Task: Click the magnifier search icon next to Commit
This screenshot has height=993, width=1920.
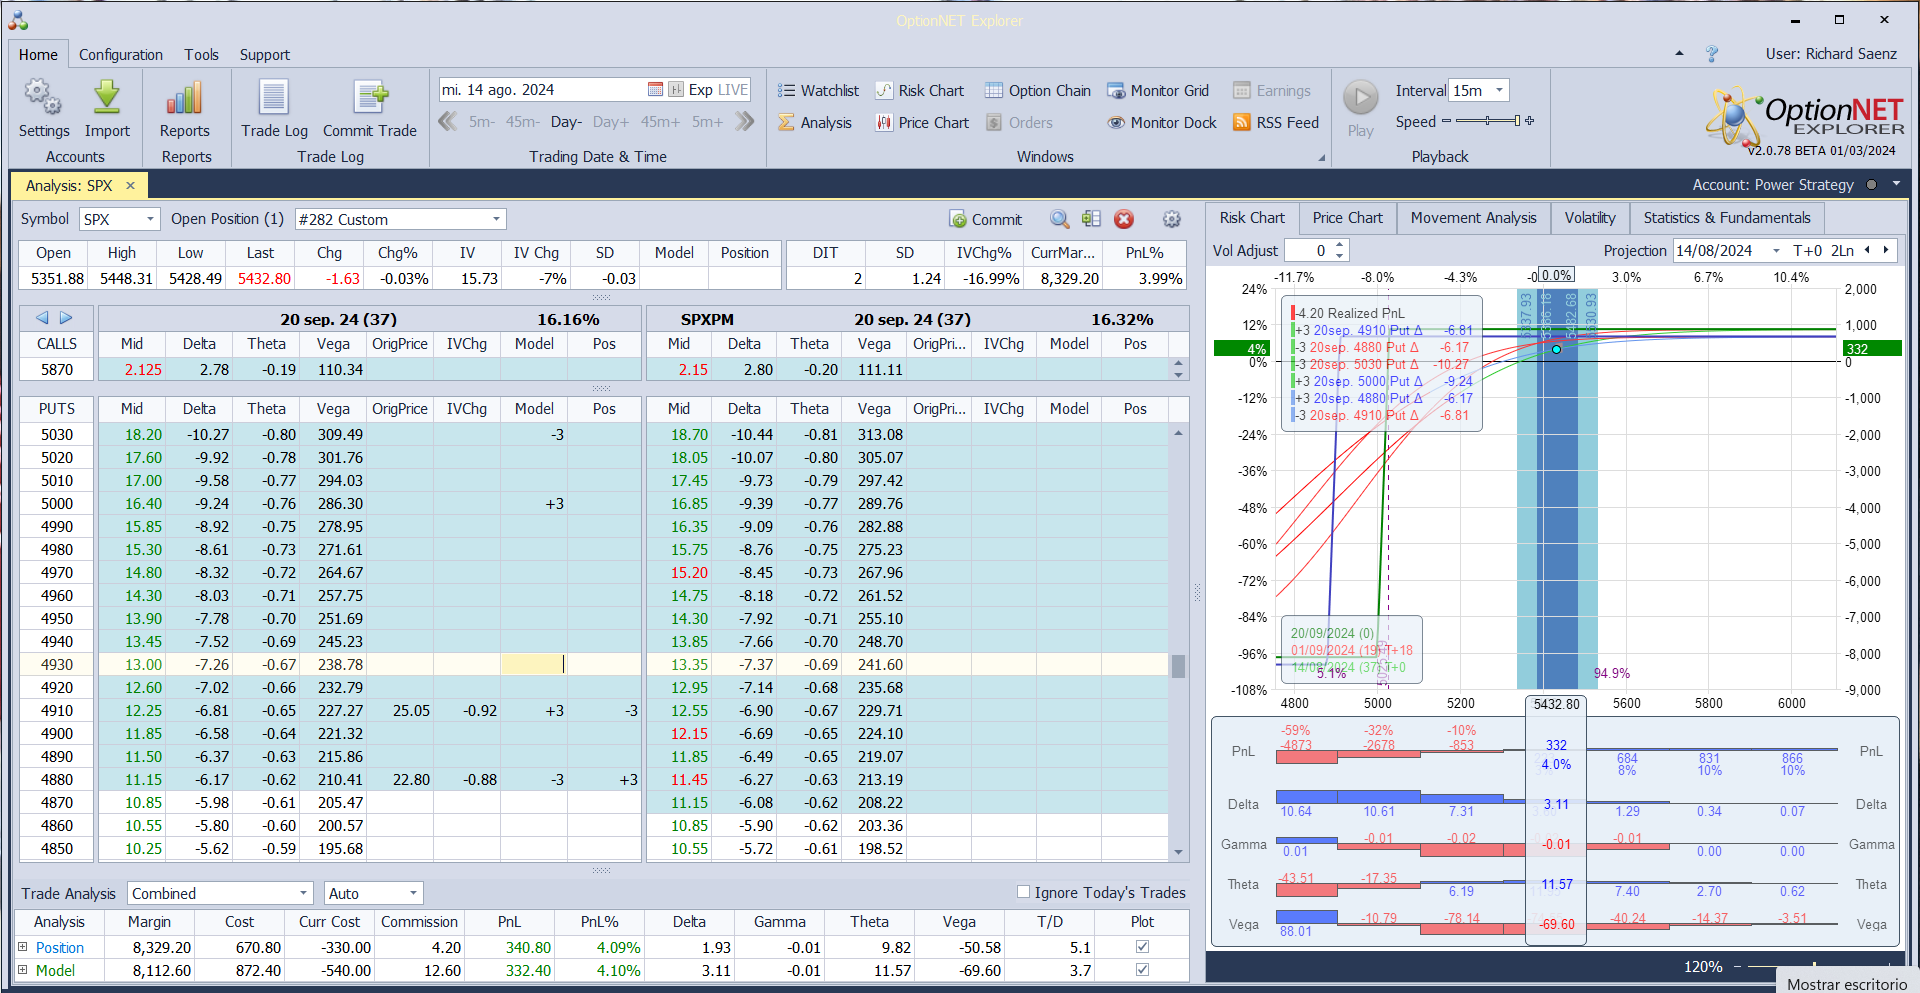Action: 1060,219
